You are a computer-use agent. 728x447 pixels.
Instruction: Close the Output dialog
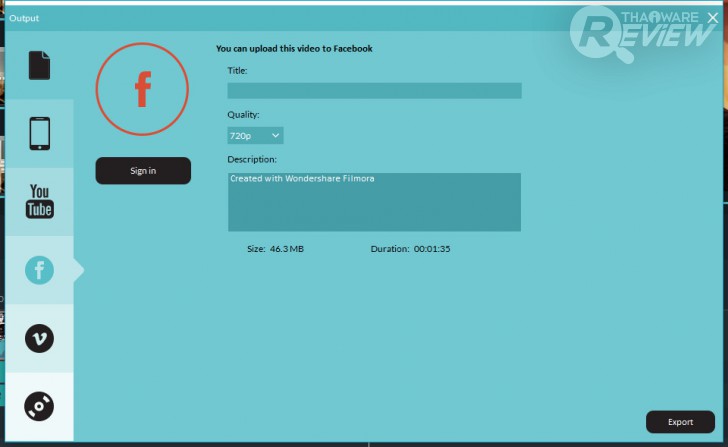pyautogui.click(x=713, y=18)
